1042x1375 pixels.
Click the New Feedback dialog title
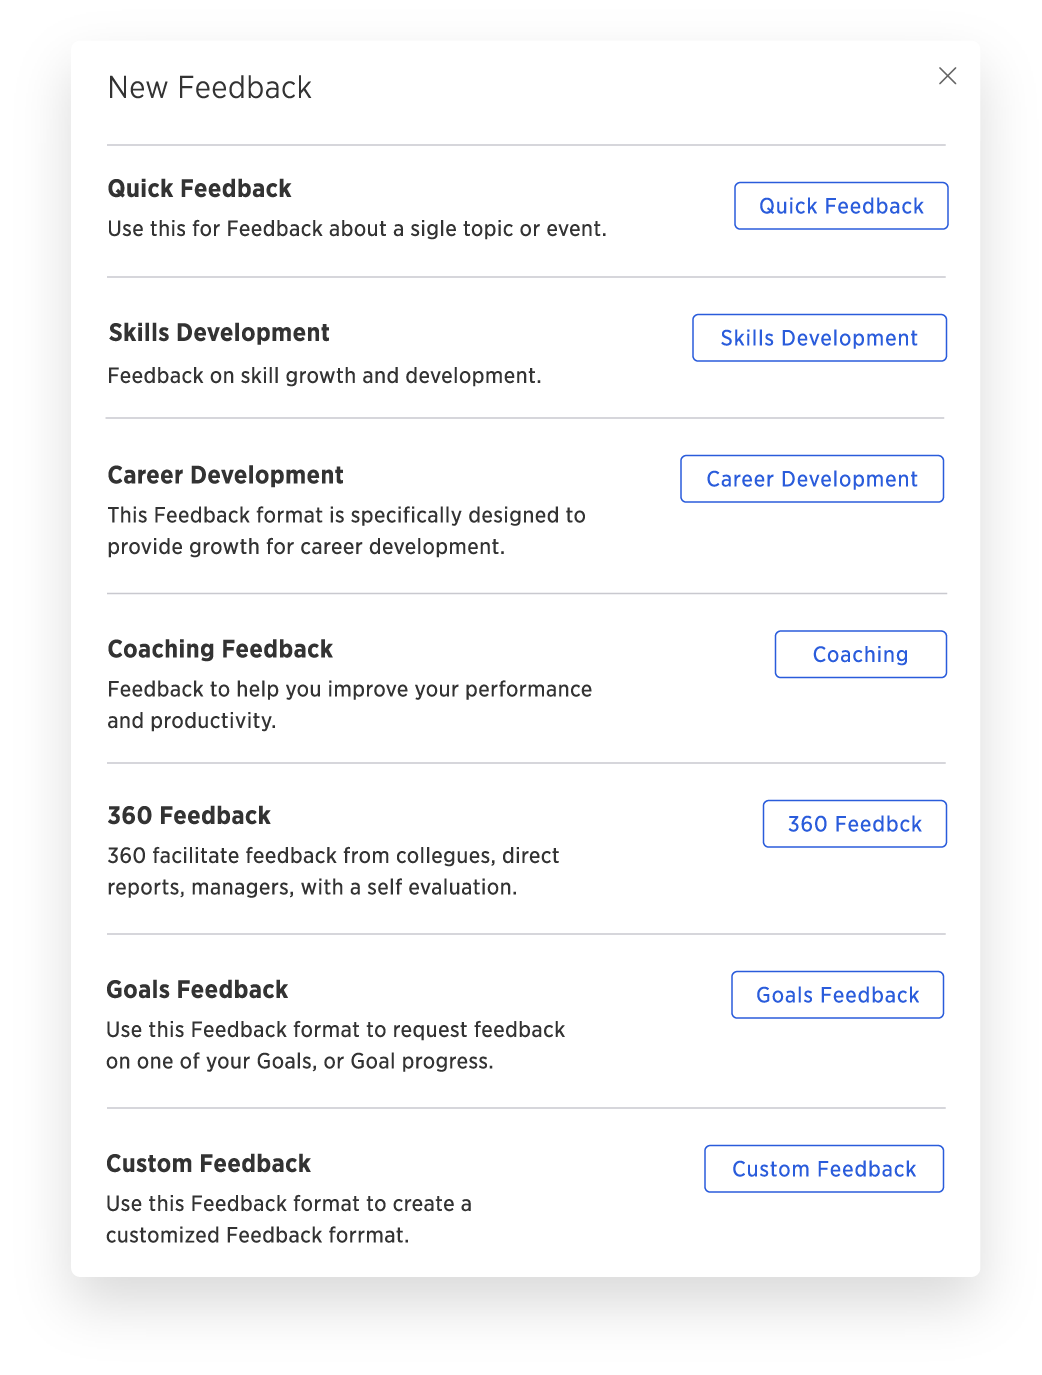click(210, 88)
